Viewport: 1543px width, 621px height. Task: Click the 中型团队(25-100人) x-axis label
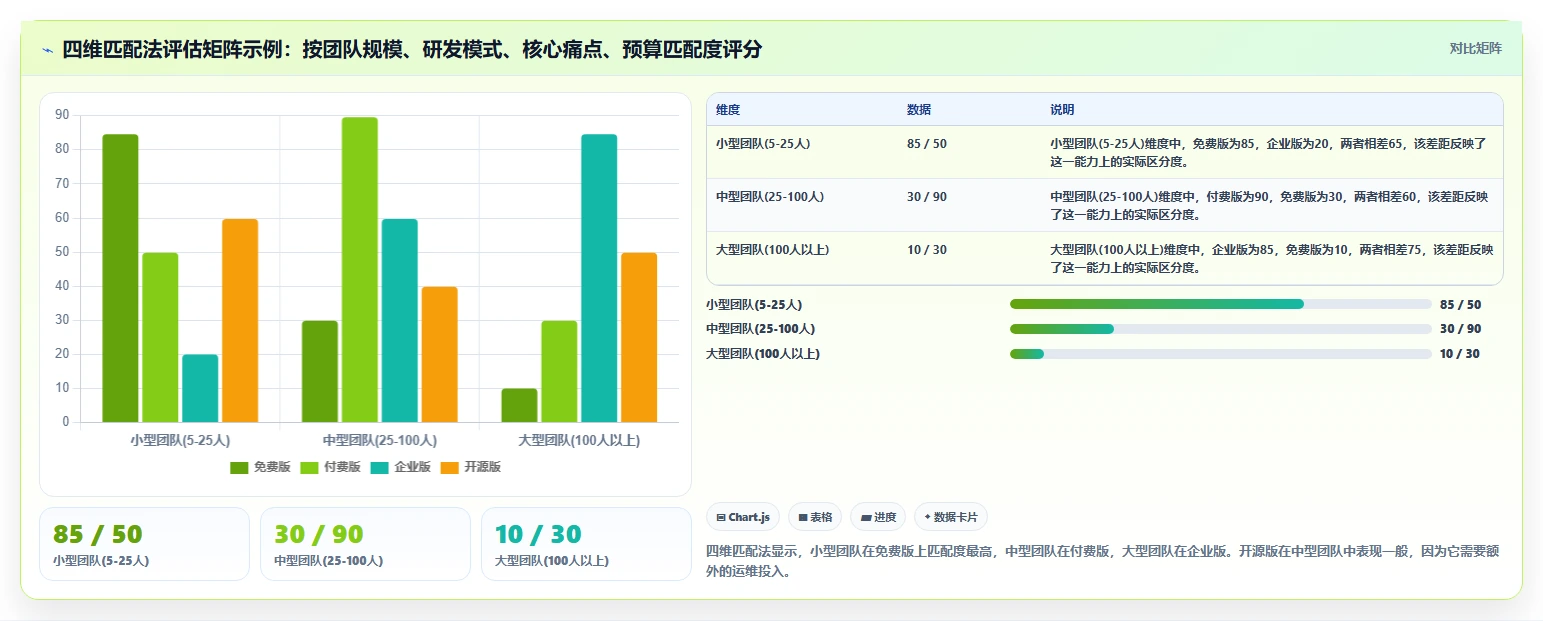coord(380,440)
